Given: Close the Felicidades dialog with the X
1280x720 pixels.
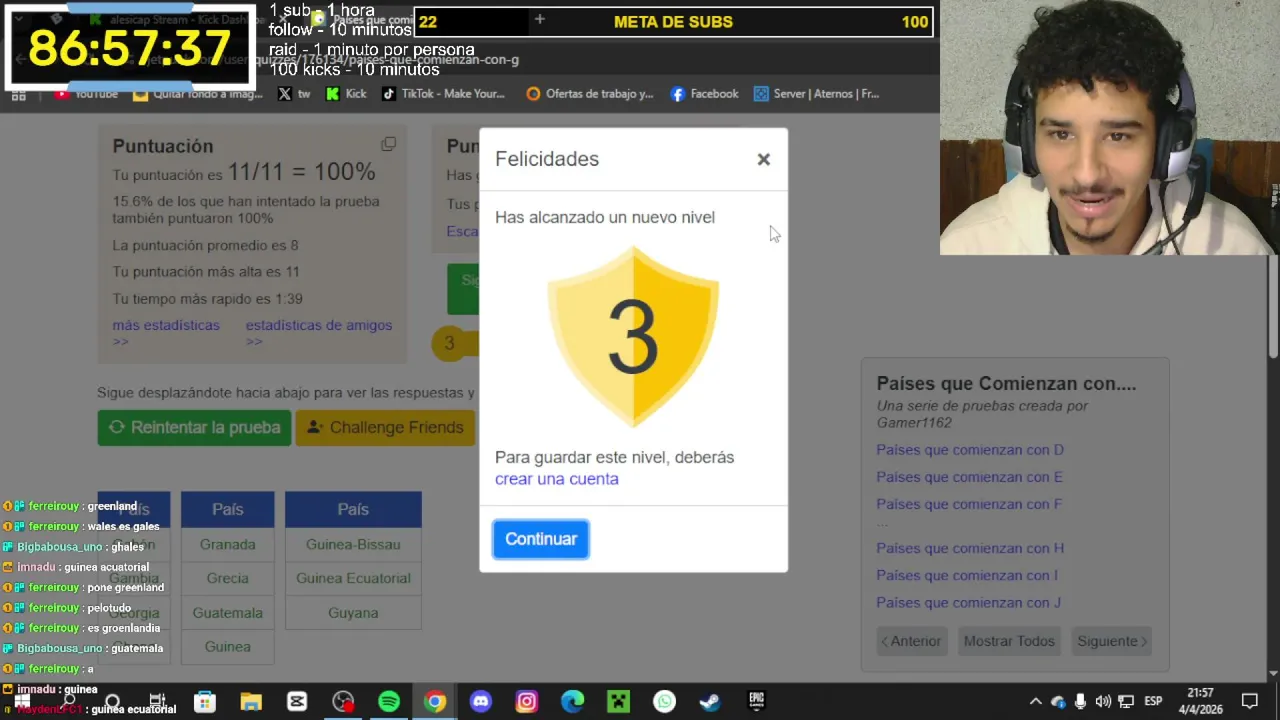Looking at the screenshot, I should click(x=763, y=159).
